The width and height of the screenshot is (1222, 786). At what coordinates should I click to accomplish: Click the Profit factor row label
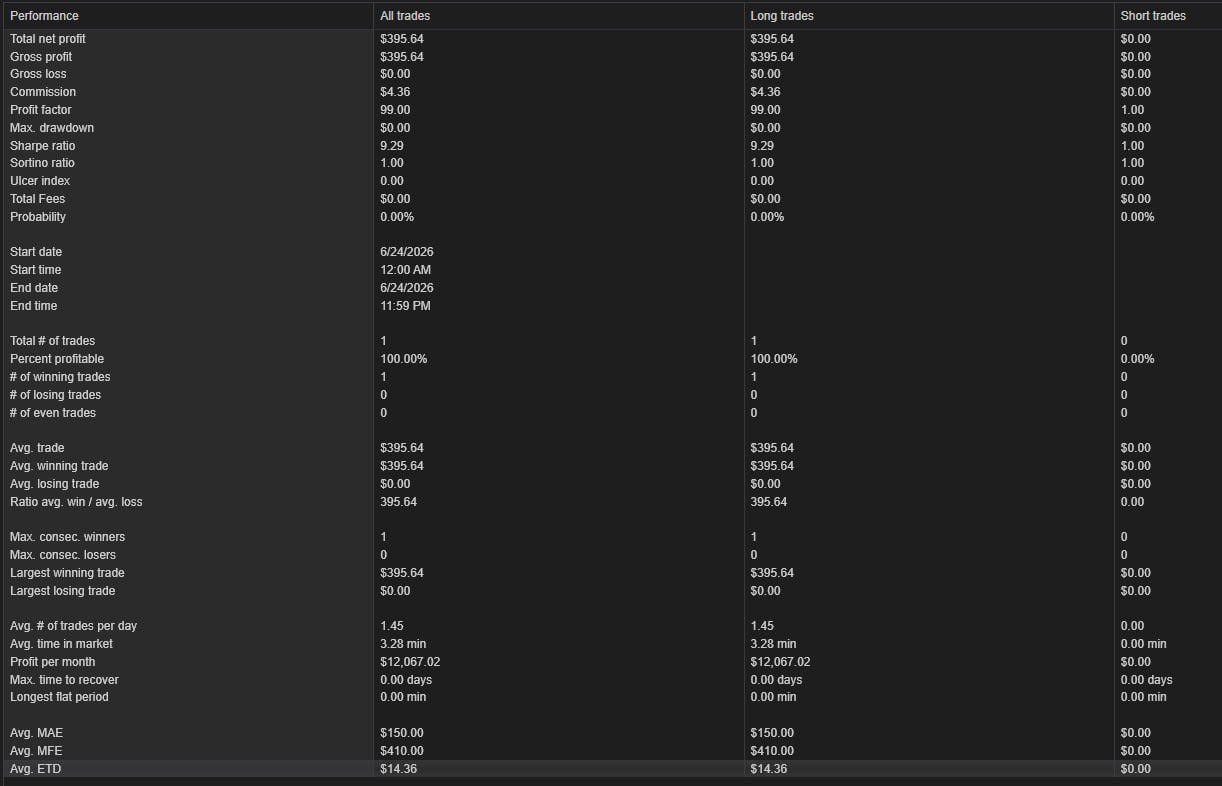tap(41, 110)
